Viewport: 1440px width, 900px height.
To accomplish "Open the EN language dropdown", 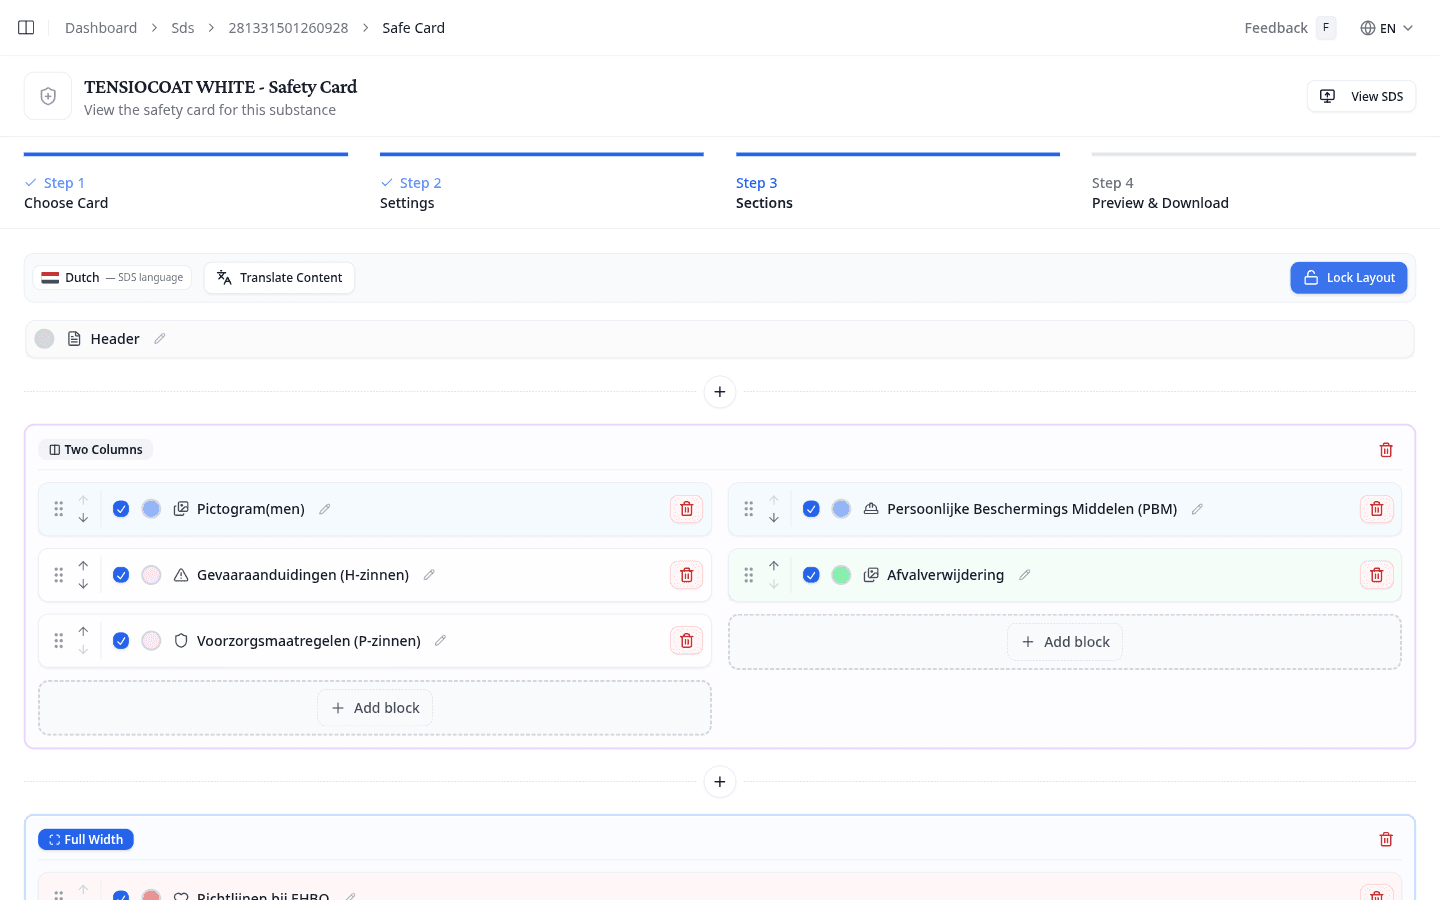I will point(1387,28).
